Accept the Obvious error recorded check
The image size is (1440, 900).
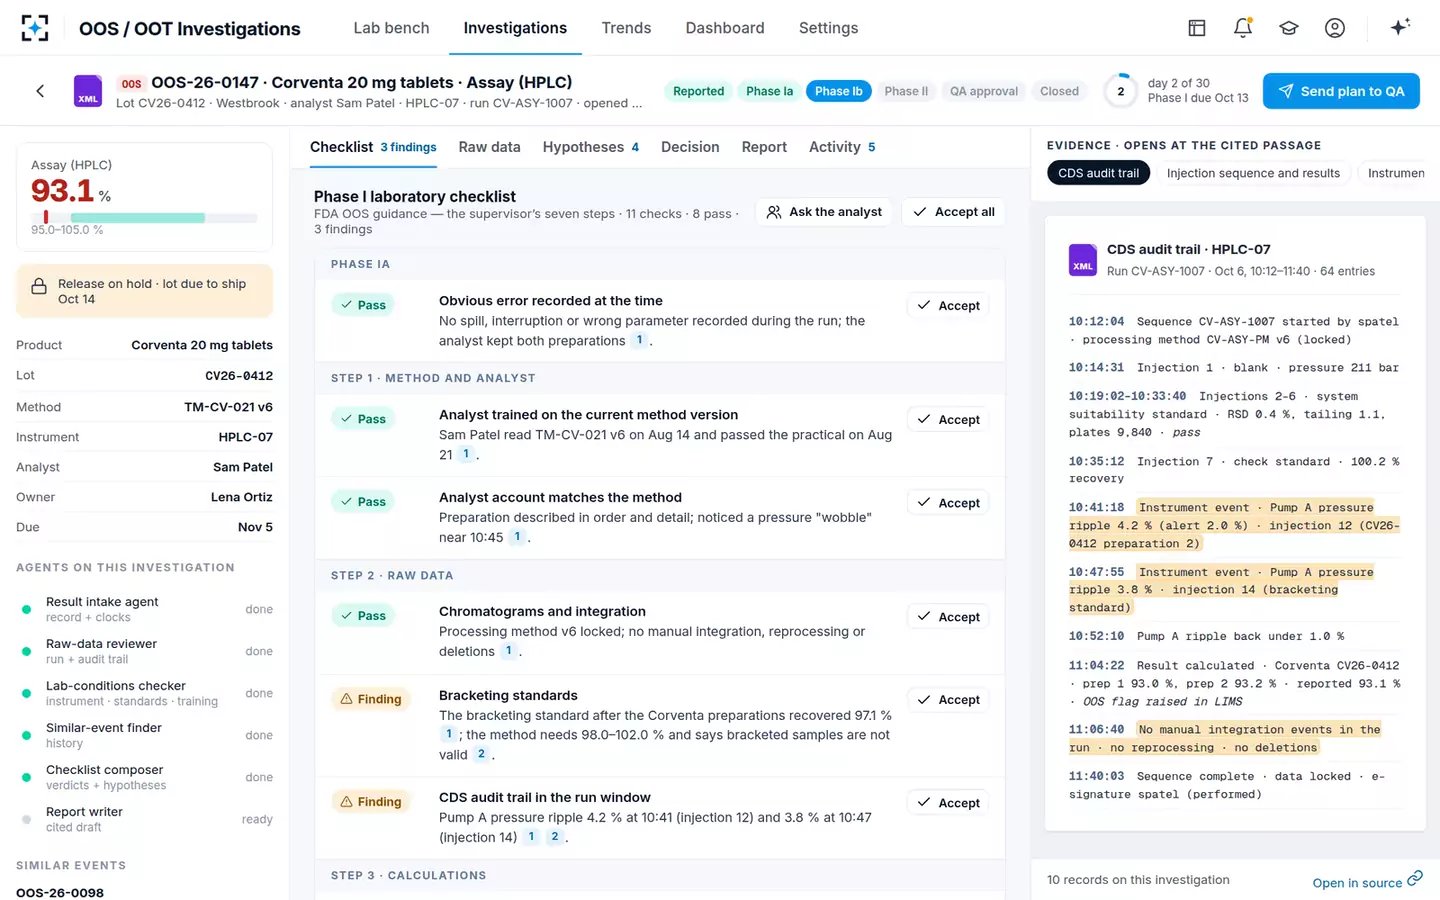948,306
